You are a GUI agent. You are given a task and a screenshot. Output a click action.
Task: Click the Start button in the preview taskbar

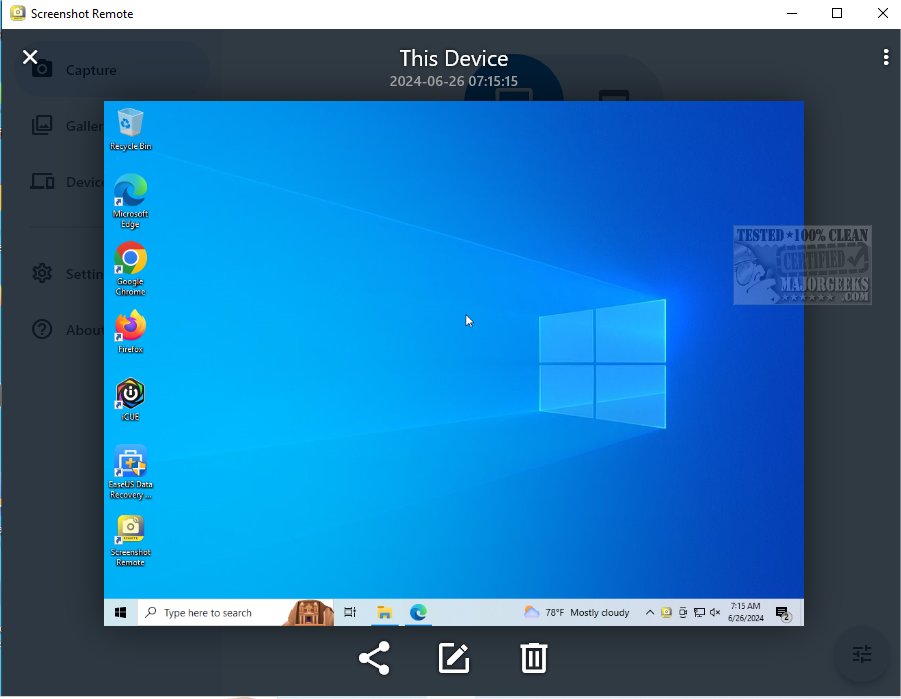(x=120, y=612)
